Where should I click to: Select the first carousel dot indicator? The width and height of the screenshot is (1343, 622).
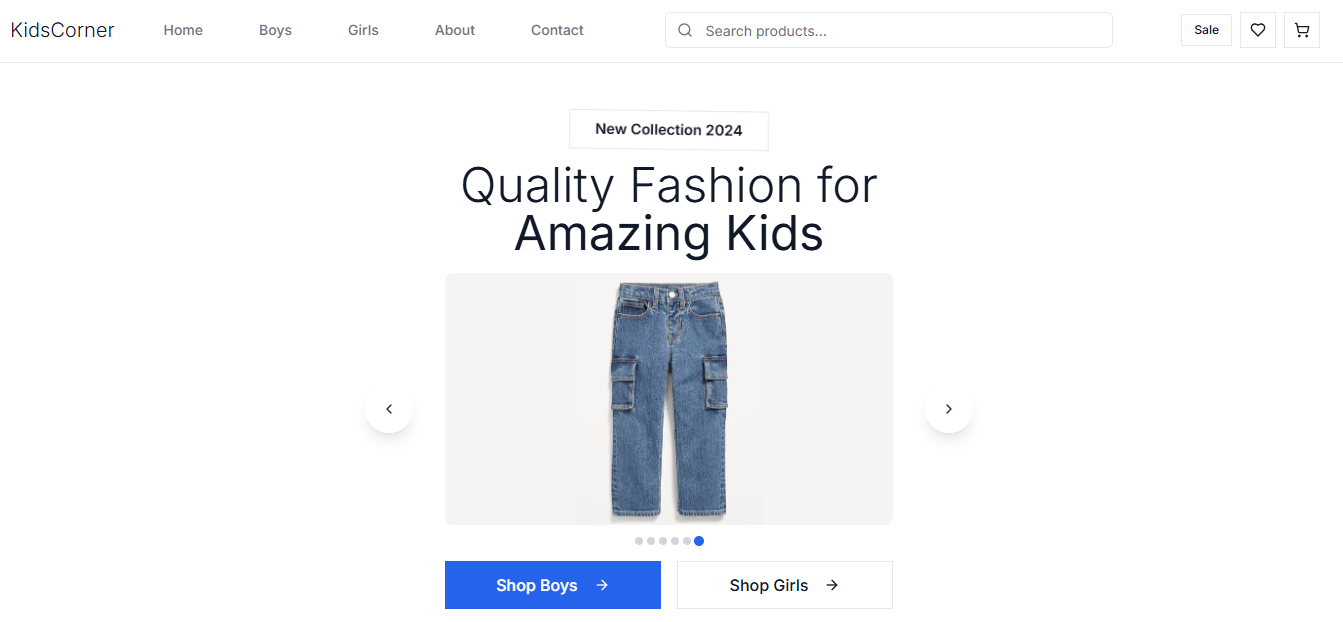point(639,541)
